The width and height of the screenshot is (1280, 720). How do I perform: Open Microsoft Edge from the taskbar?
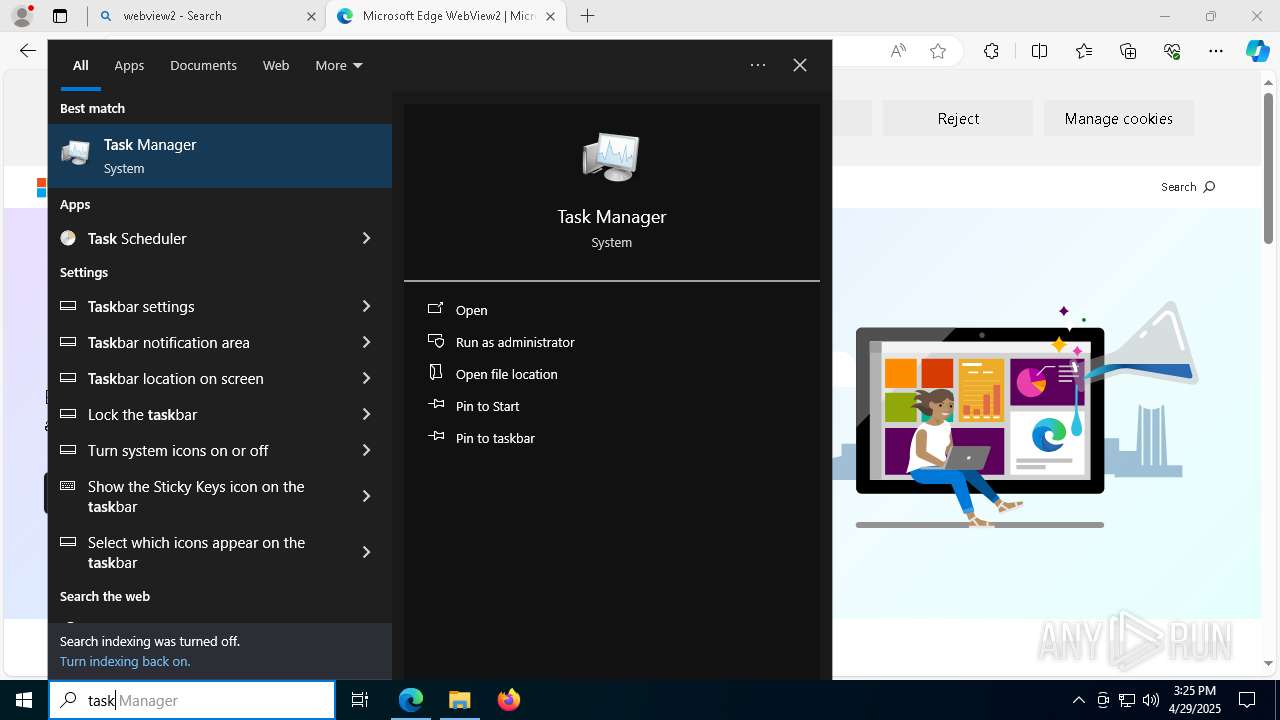411,700
